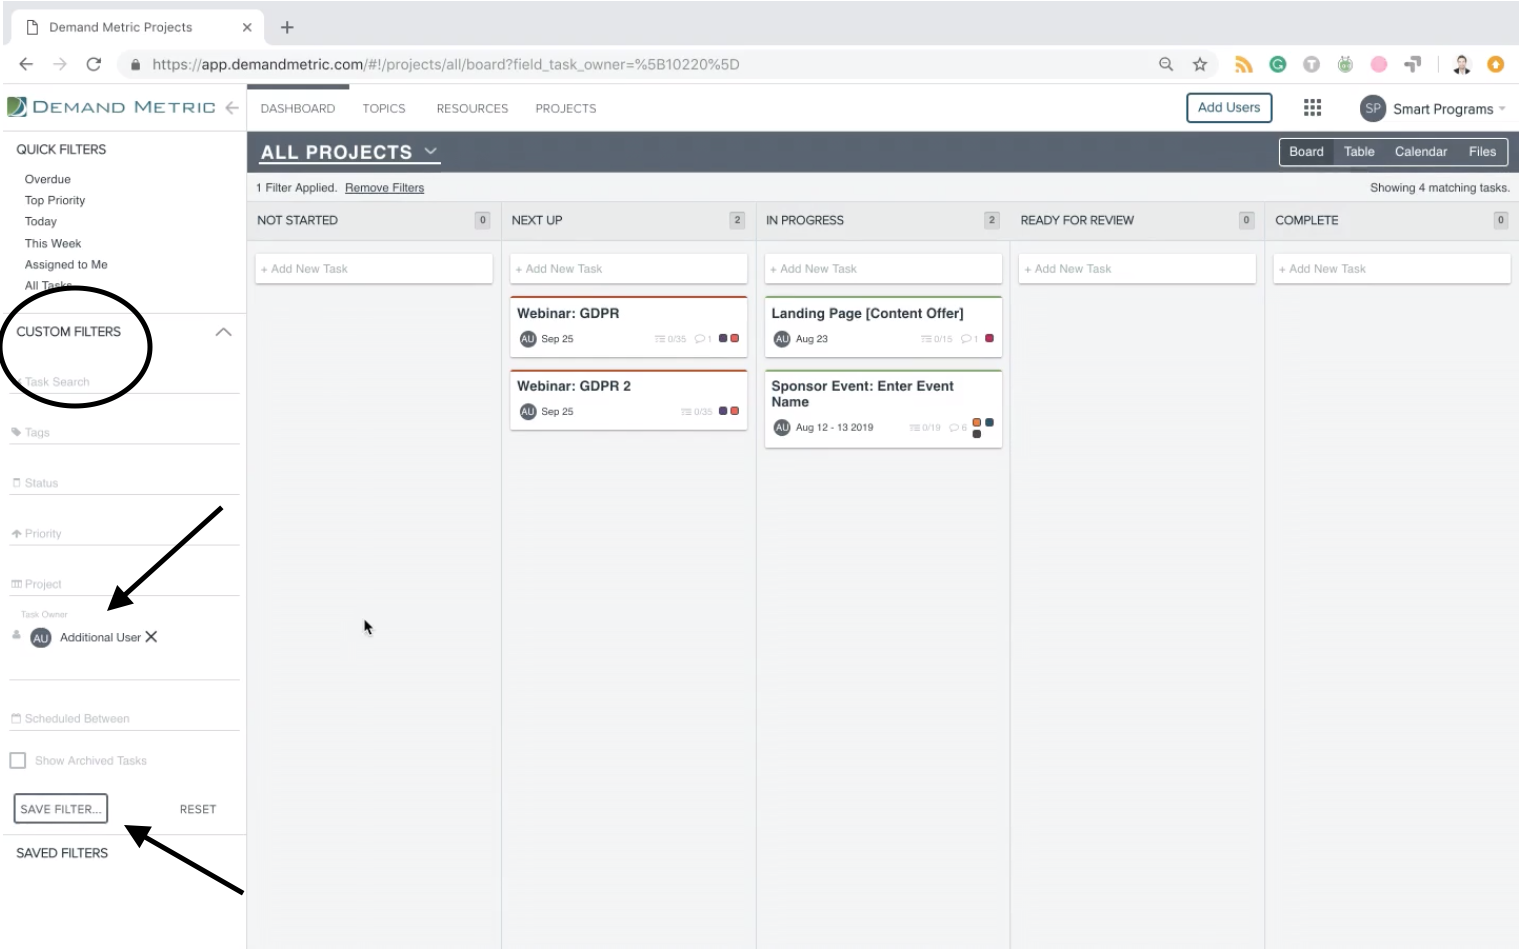Click the browser back arrow

26,64
